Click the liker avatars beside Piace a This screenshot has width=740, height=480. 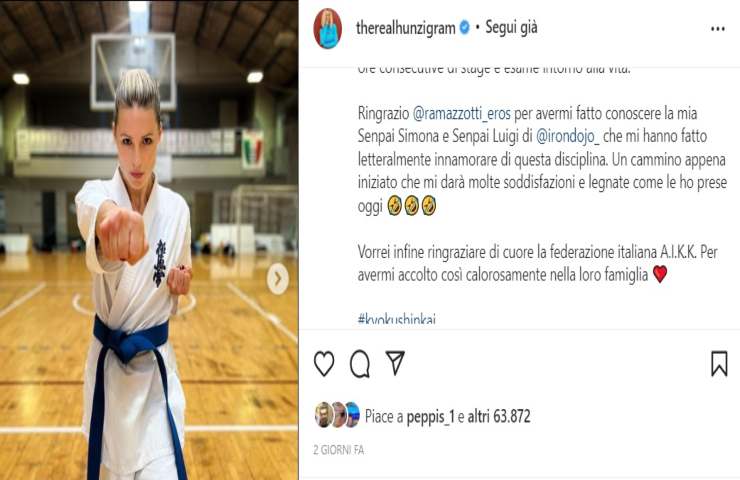(x=337, y=415)
